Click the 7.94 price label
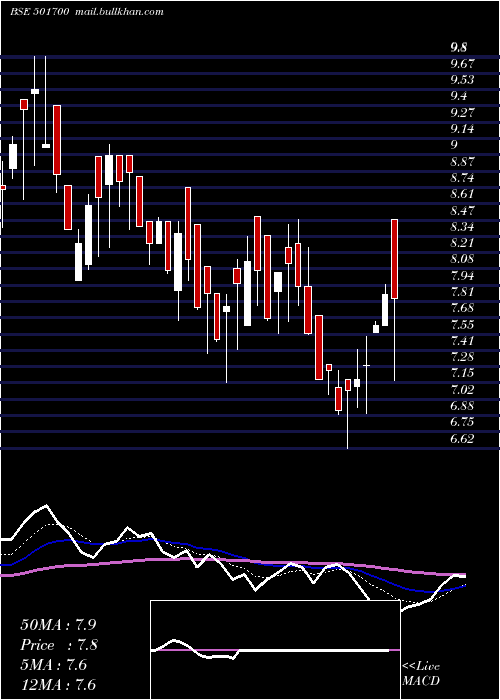Screen dimensions: 500x700 pyautogui.click(x=462, y=275)
